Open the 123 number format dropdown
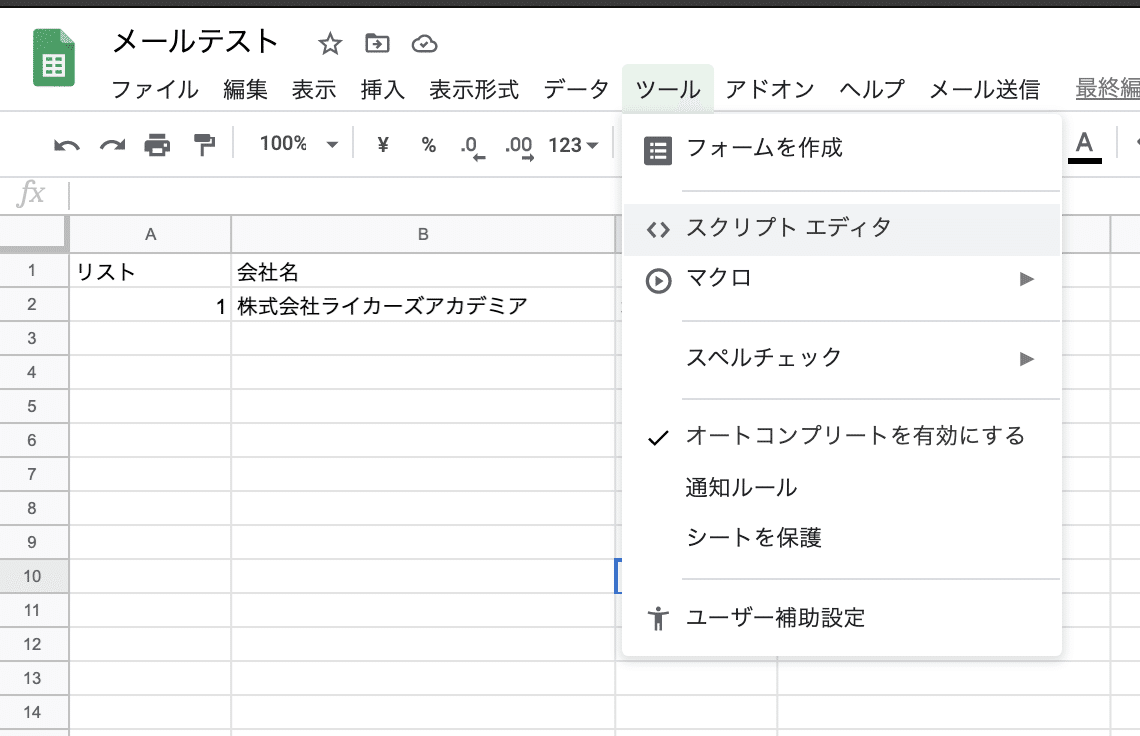Viewport: 1140px width, 736px height. pyautogui.click(x=572, y=144)
